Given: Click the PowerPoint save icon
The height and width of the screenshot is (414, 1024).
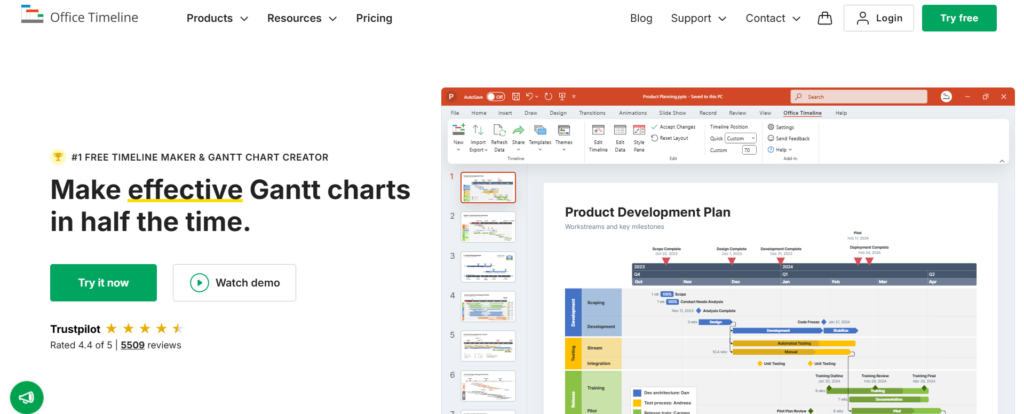Looking at the screenshot, I should point(516,97).
